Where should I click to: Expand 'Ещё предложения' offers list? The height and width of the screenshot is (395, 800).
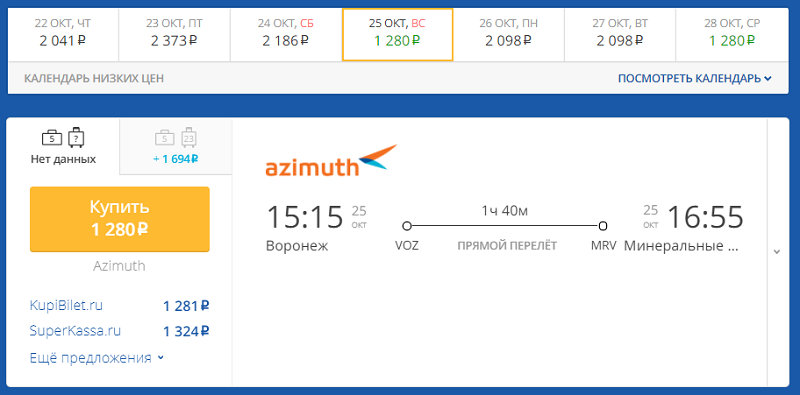[x=97, y=358]
